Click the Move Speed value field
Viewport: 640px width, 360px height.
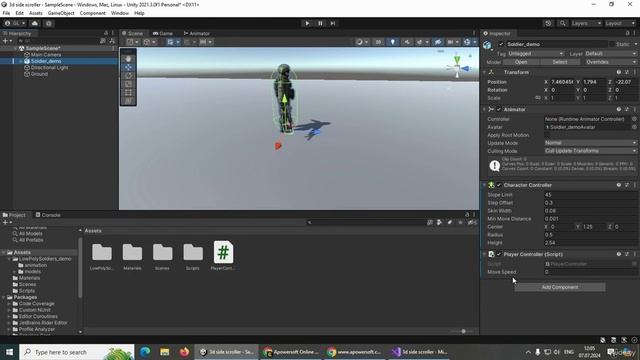[590, 272]
